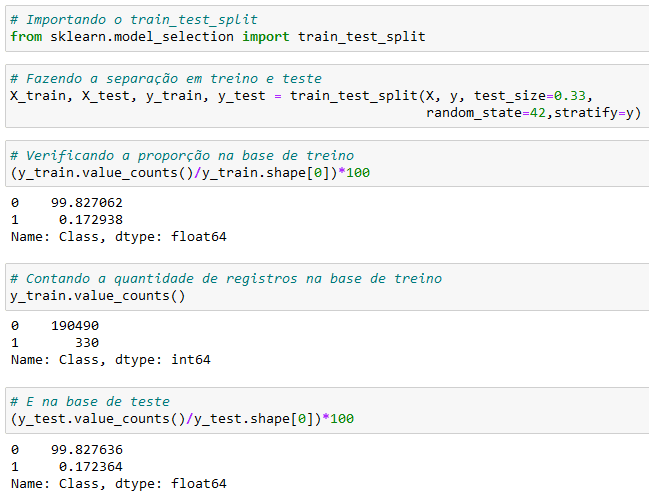Screen dimensions: 649x499
Task: Click the 'Fazendo a separação' comment line
Action: tap(166, 79)
